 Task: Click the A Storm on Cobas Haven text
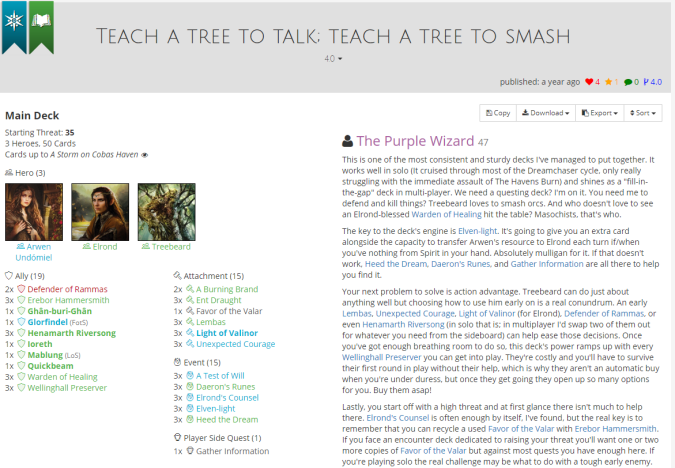coord(94,155)
